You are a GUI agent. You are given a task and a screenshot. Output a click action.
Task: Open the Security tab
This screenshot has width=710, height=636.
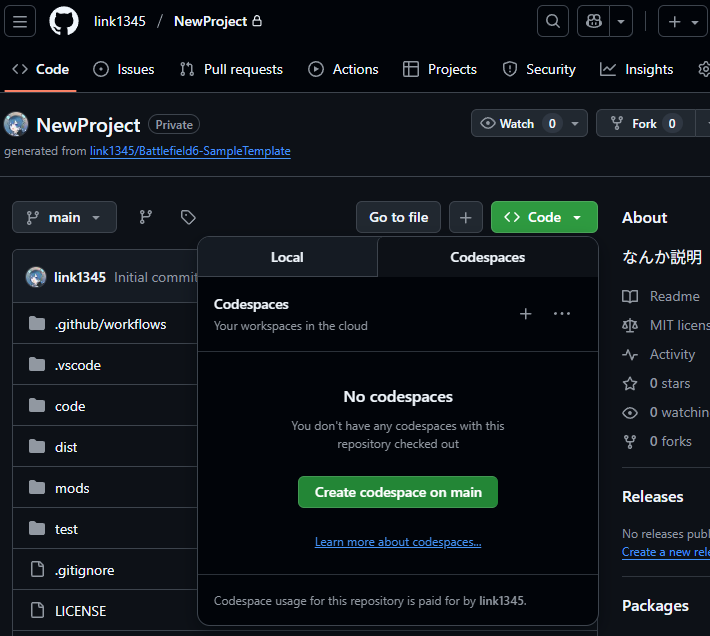[539, 69]
